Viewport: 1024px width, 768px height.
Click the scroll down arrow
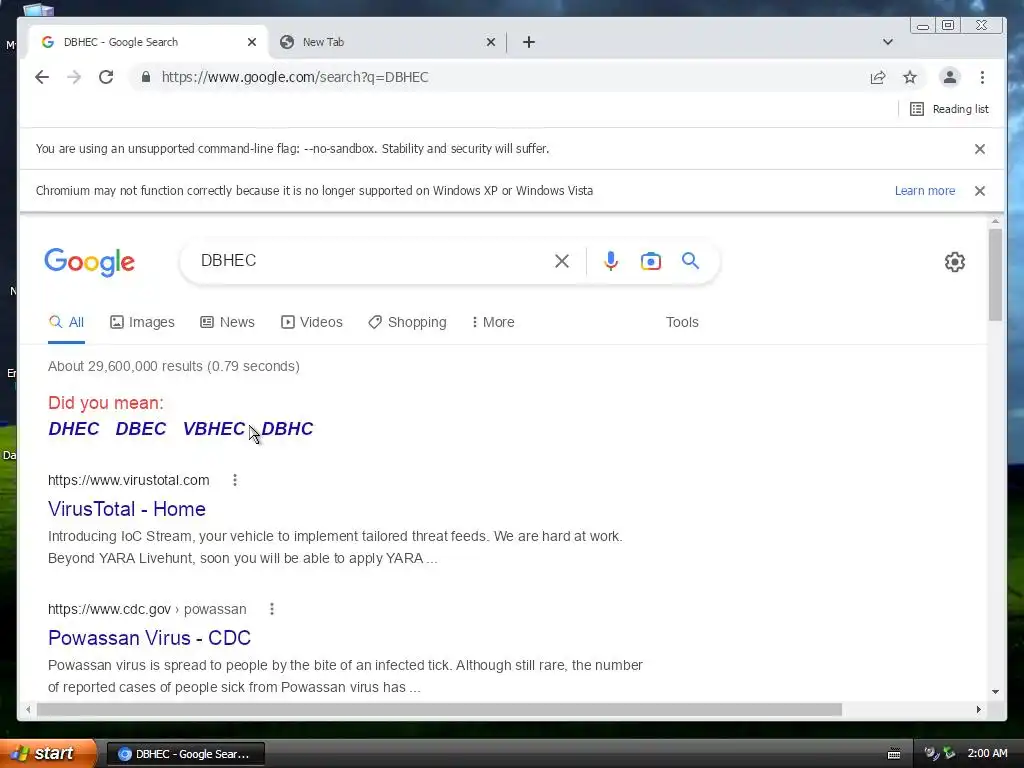pyautogui.click(x=995, y=691)
